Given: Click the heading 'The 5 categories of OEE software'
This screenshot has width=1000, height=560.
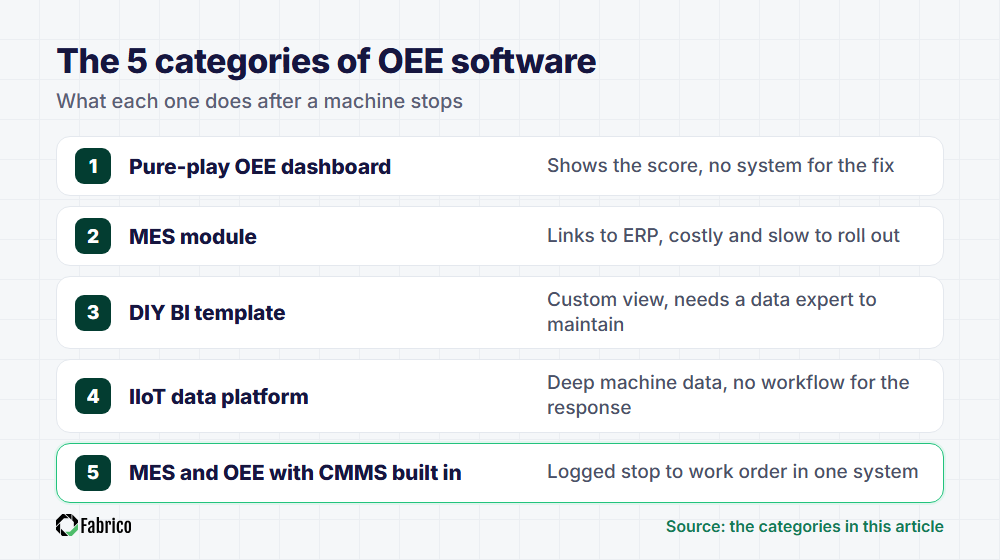Looking at the screenshot, I should (327, 61).
